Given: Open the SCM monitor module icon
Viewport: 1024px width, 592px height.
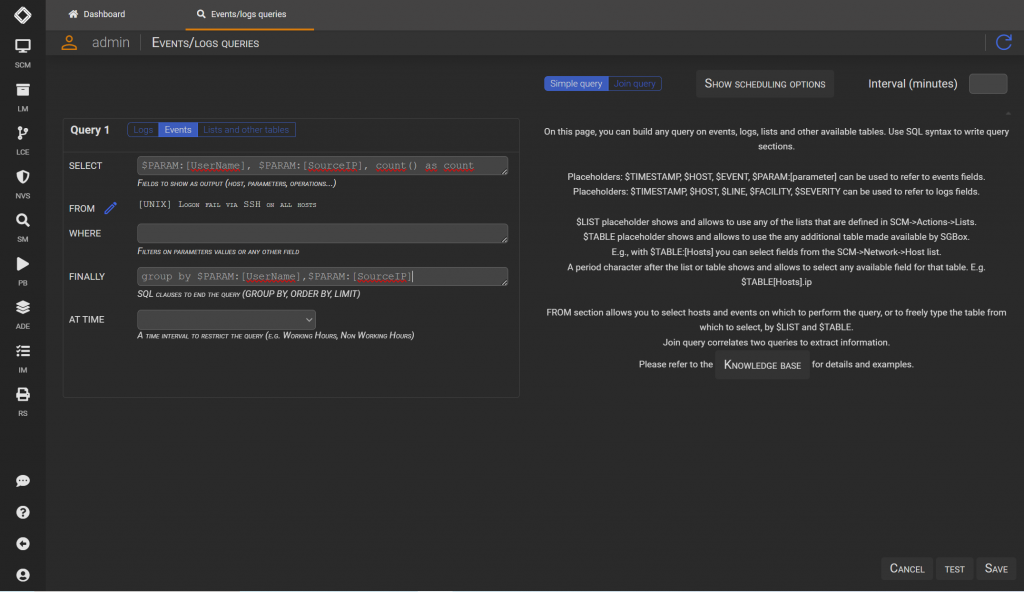Looking at the screenshot, I should (22, 46).
